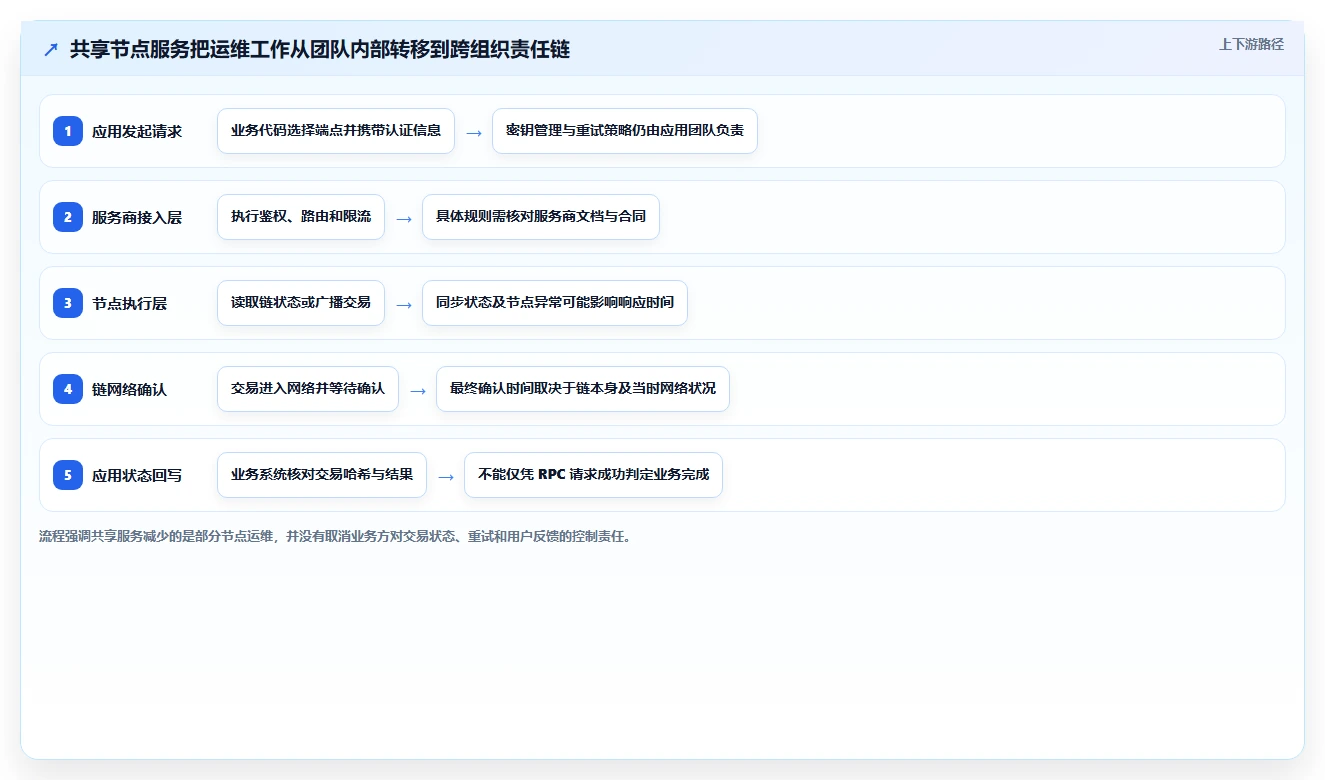The width and height of the screenshot is (1325, 780).
Task: Click the 密钥管理与重试策略仍由应用团队负责 box
Action: (625, 131)
